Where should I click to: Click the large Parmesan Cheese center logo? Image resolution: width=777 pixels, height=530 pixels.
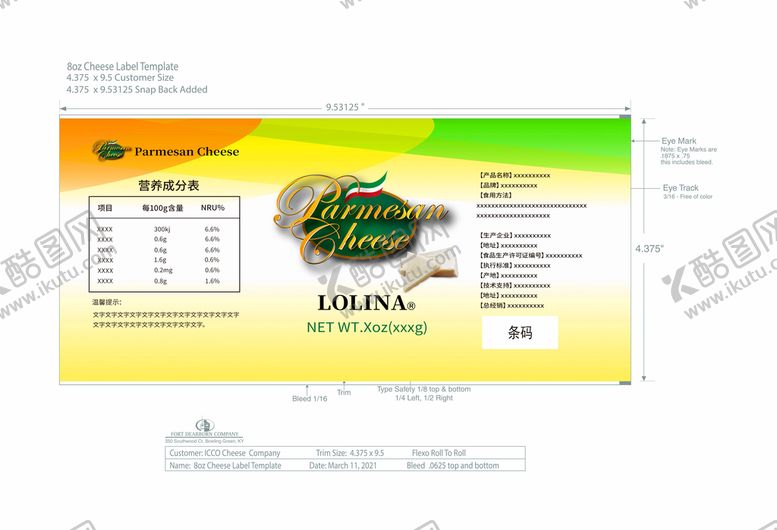click(x=361, y=220)
